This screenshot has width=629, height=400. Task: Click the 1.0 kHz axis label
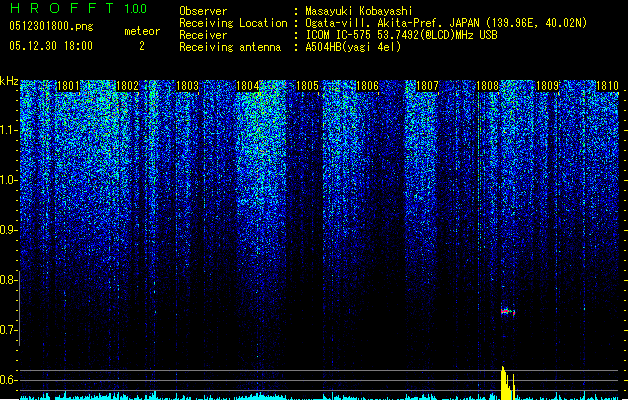(8, 181)
